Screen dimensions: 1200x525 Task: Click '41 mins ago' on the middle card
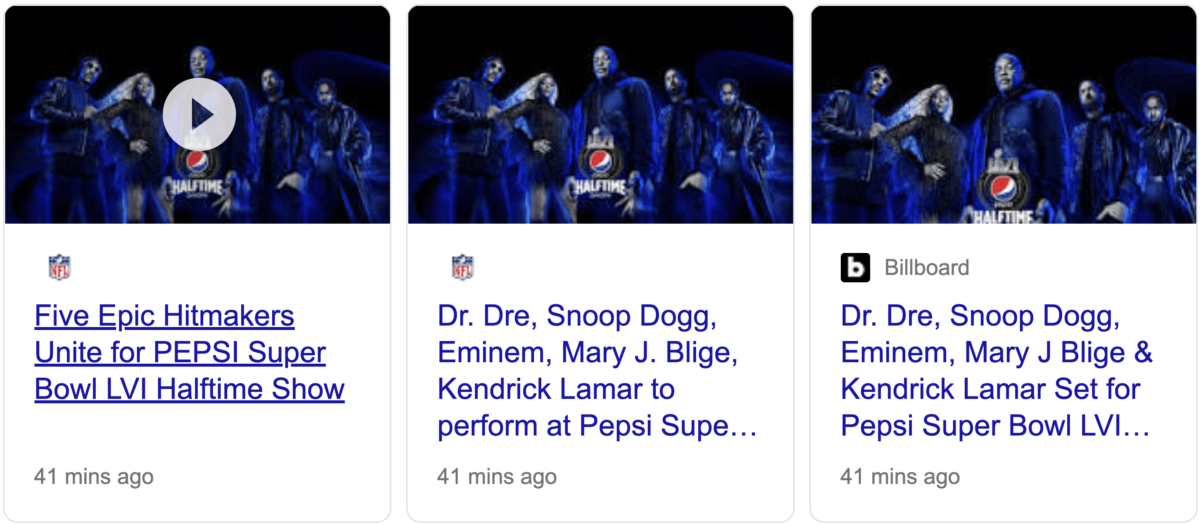pos(497,476)
